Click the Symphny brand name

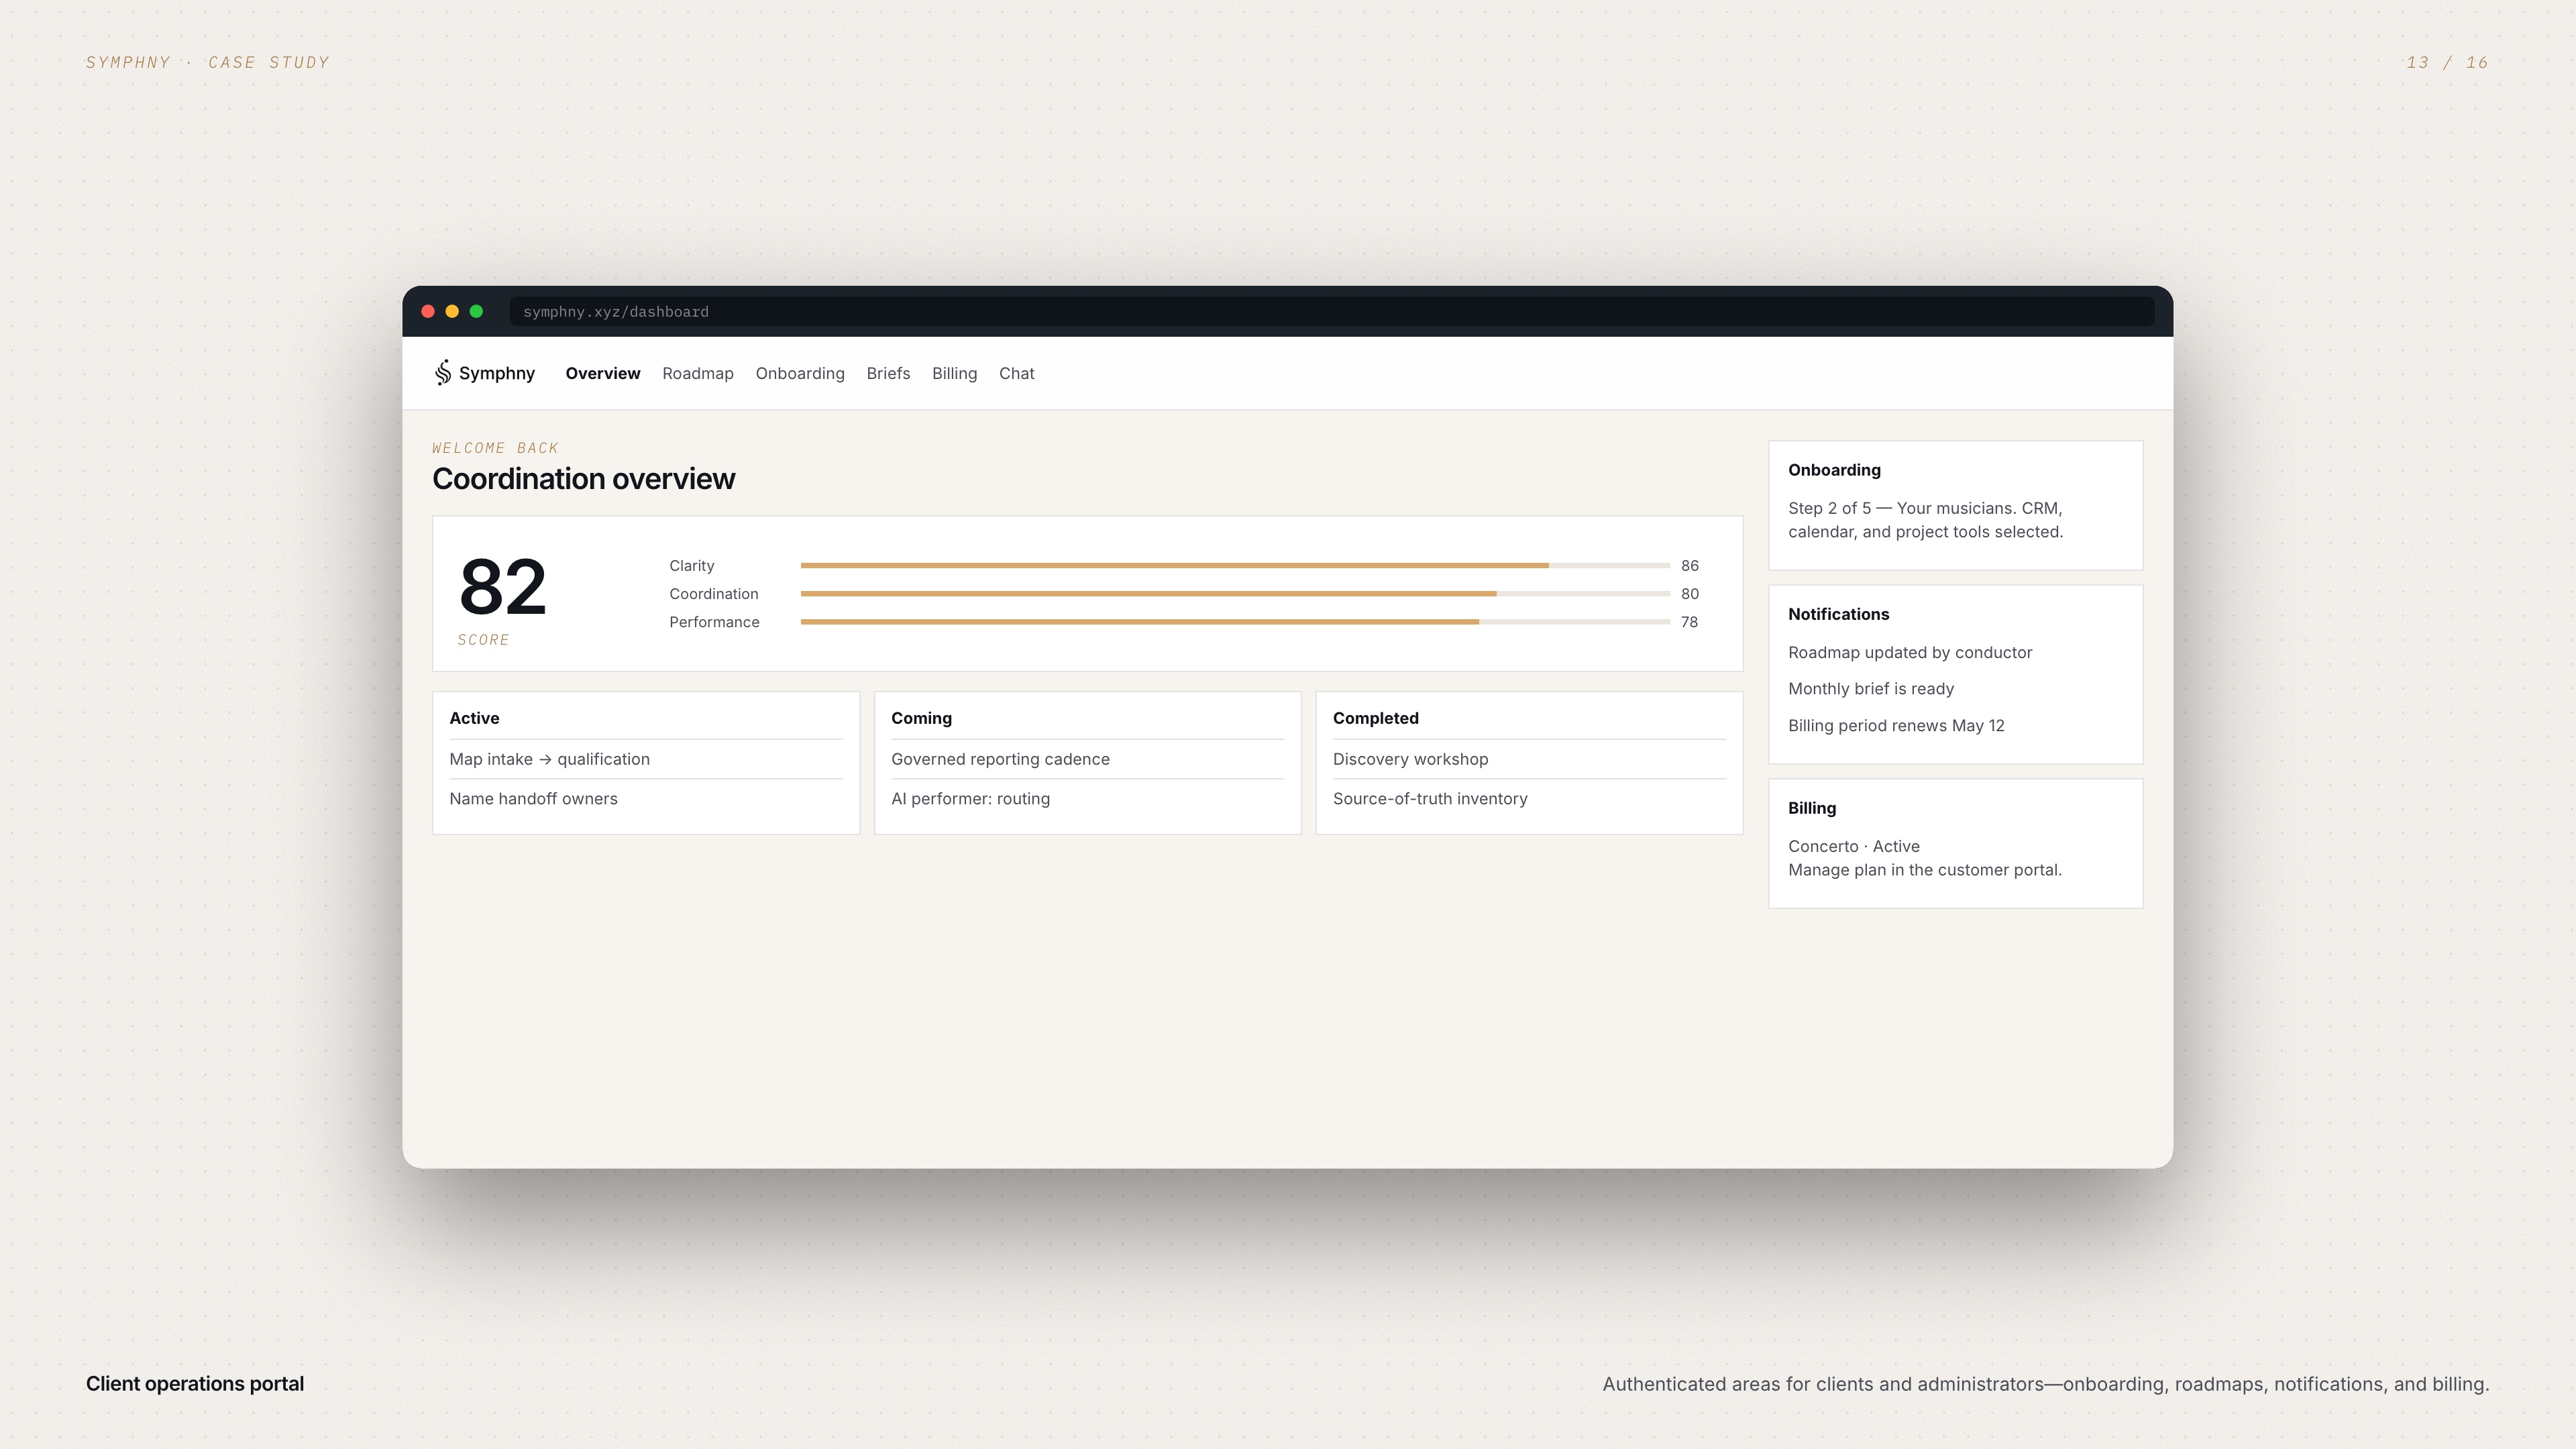497,373
